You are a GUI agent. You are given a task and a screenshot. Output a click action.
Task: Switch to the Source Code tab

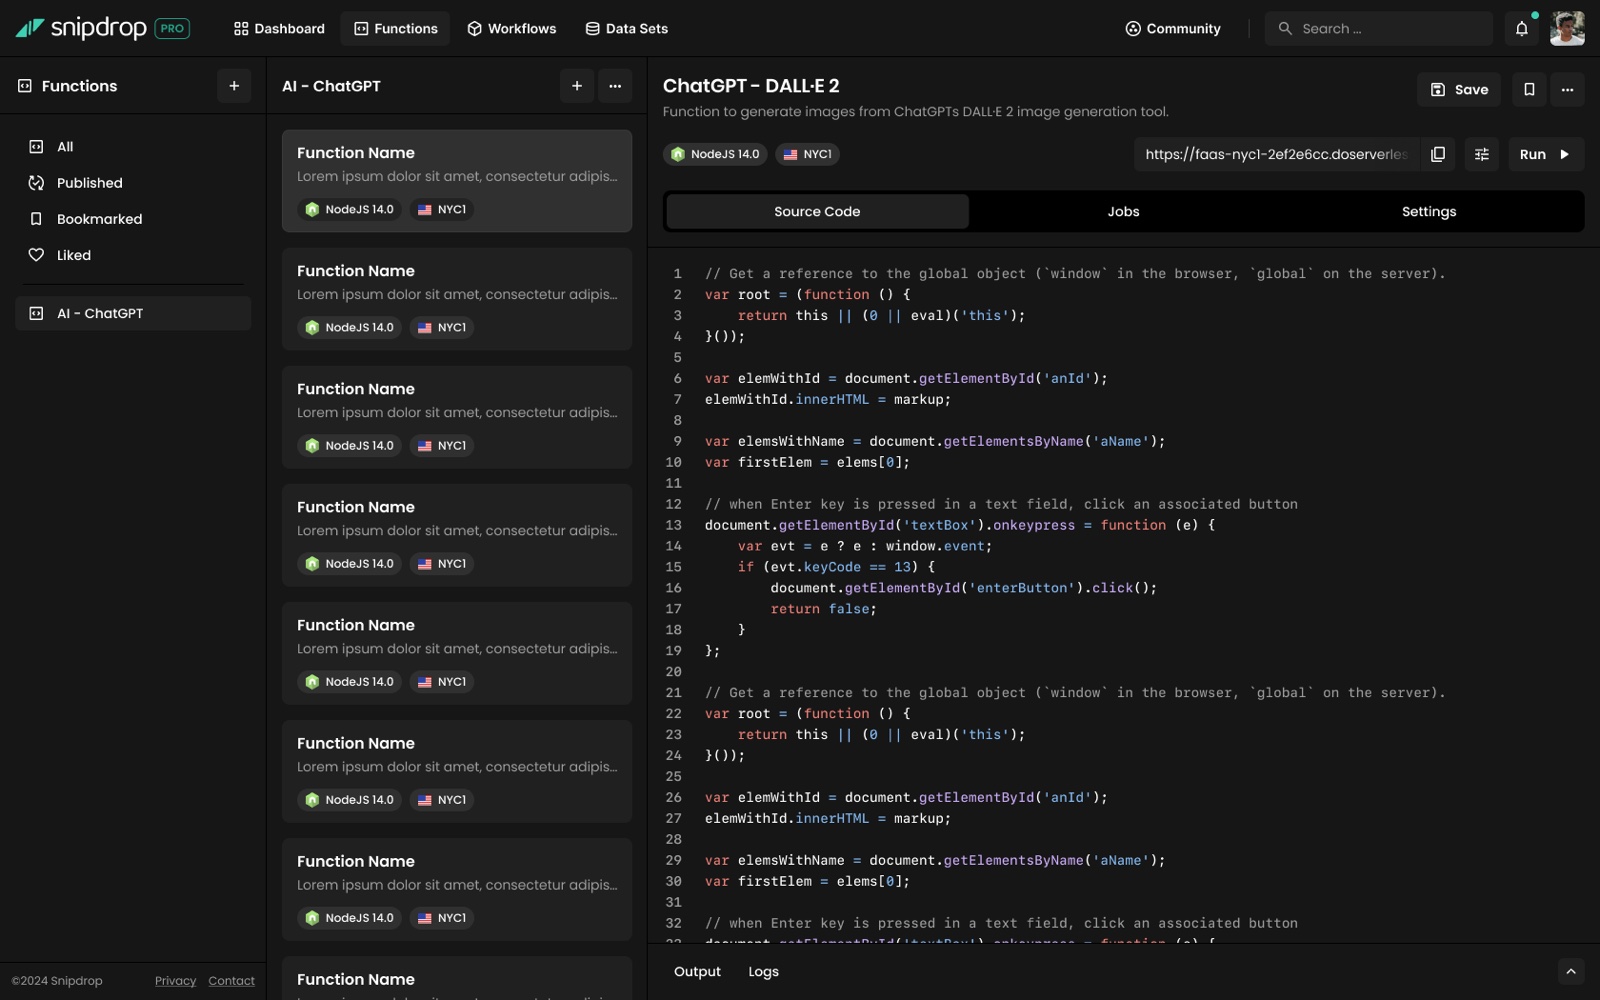pyautogui.click(x=817, y=212)
